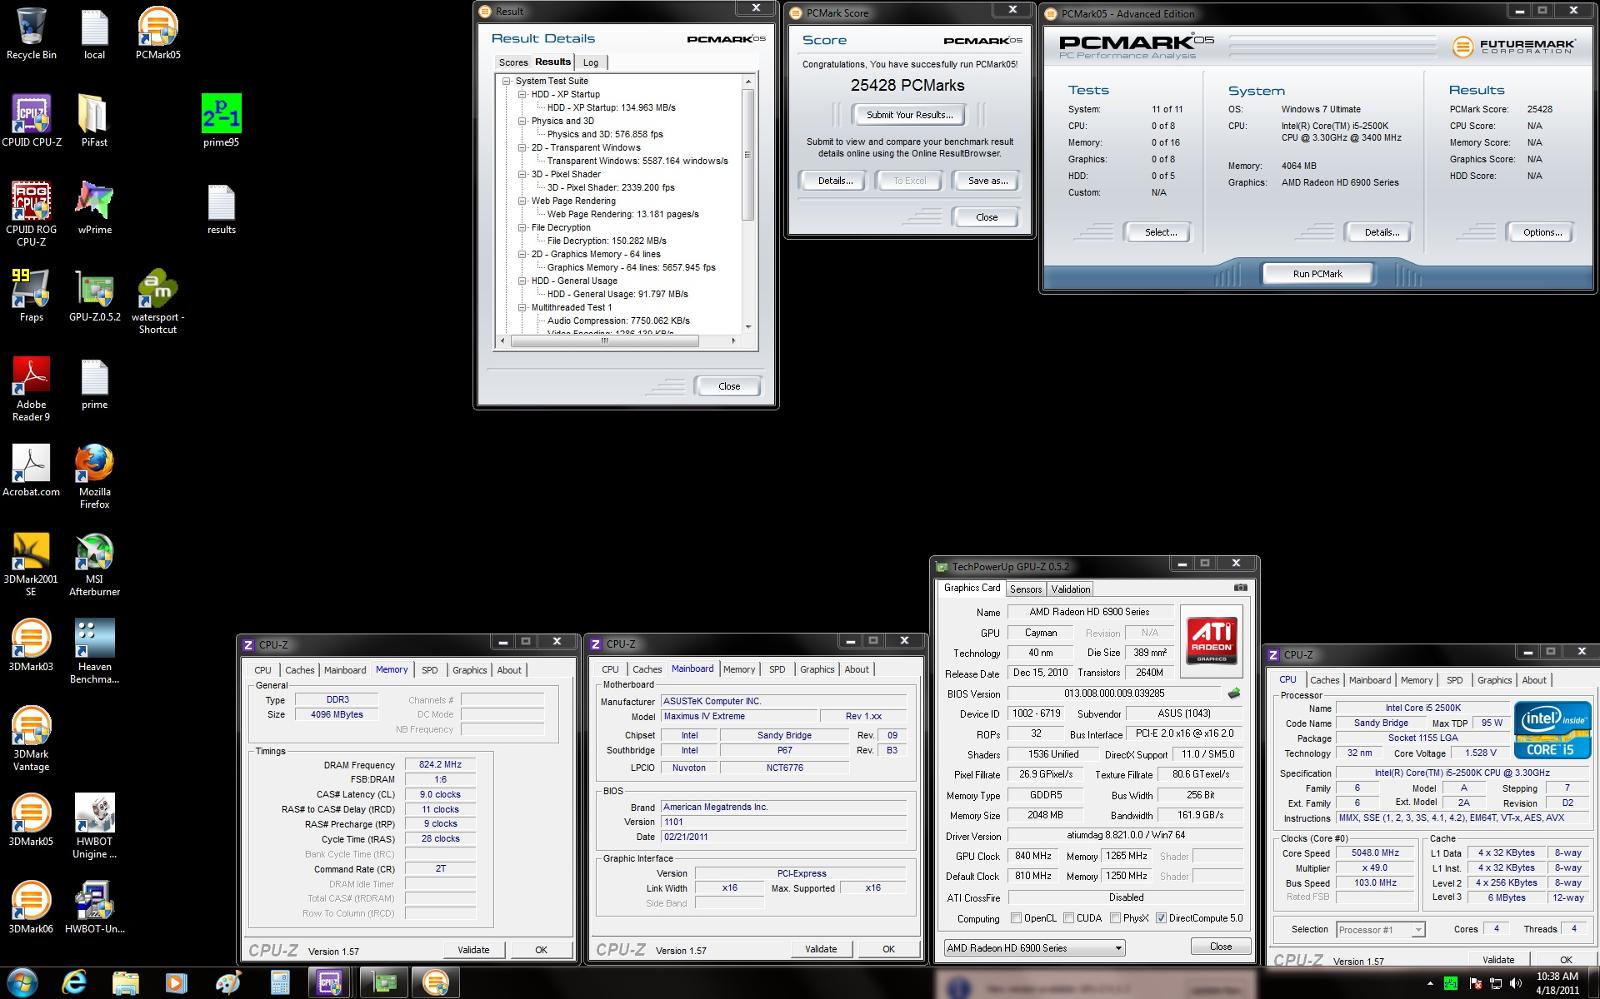Select the GPU-Z.0.5.2 desktop icon
The width and height of the screenshot is (1600, 999).
(x=94, y=295)
